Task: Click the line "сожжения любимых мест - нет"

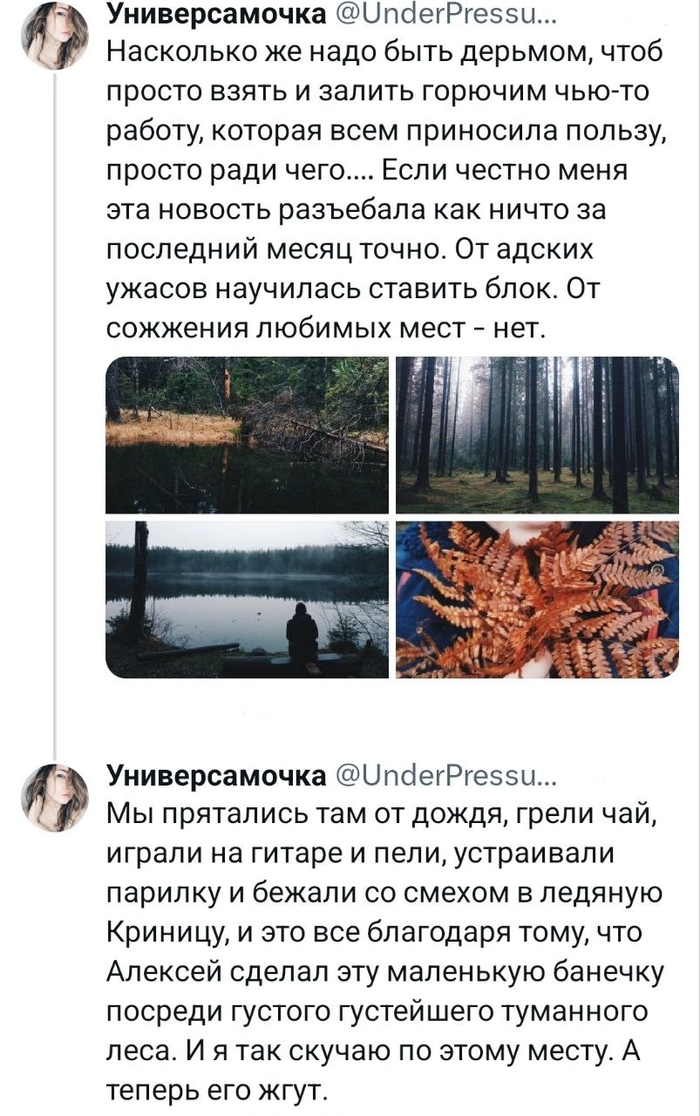Action: pyautogui.click(x=323, y=326)
